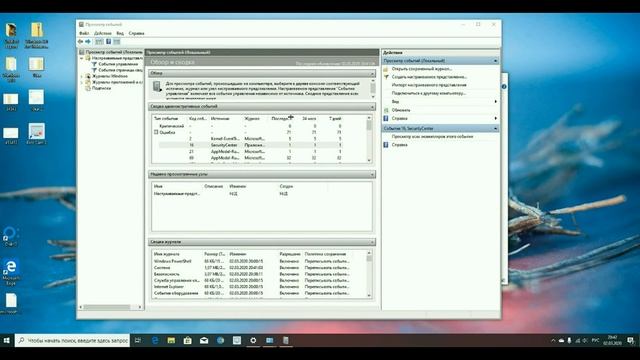
Task: Collapse the Событие 16, SecurityCenter actions group
Action: (x=496, y=129)
